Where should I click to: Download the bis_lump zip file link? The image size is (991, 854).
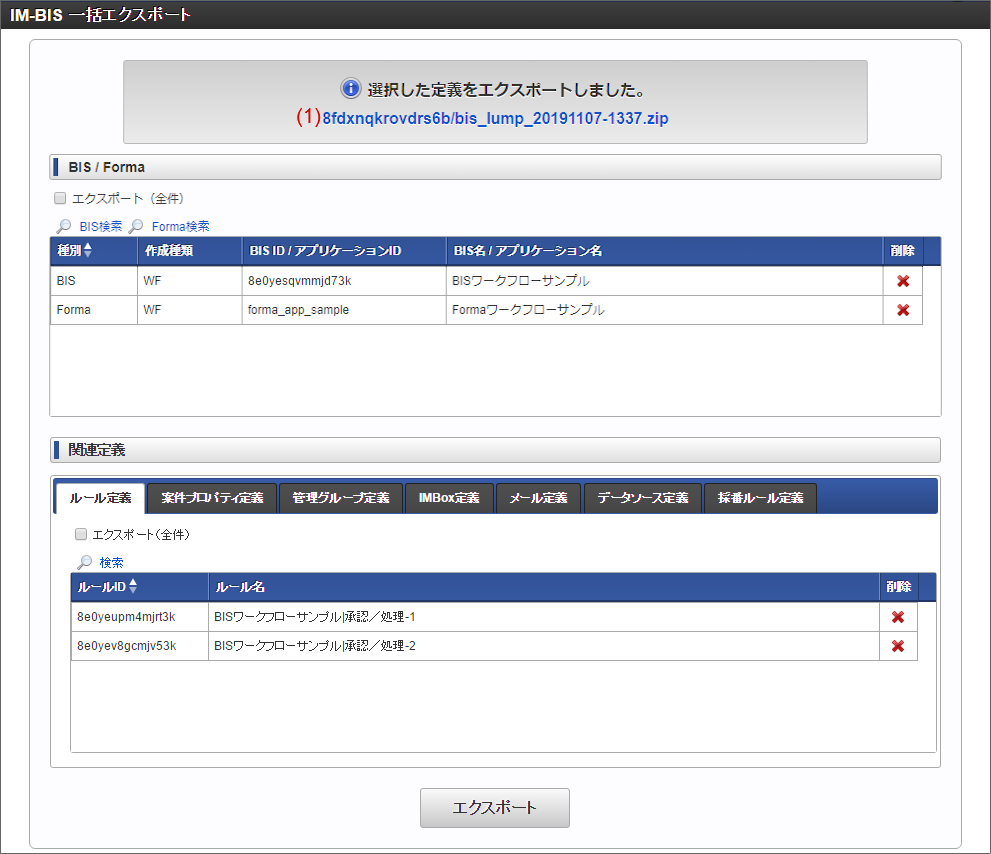pyautogui.click(x=495, y=118)
